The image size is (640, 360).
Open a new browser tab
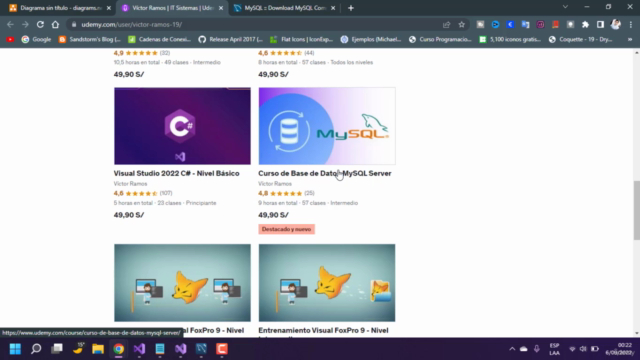point(351,8)
